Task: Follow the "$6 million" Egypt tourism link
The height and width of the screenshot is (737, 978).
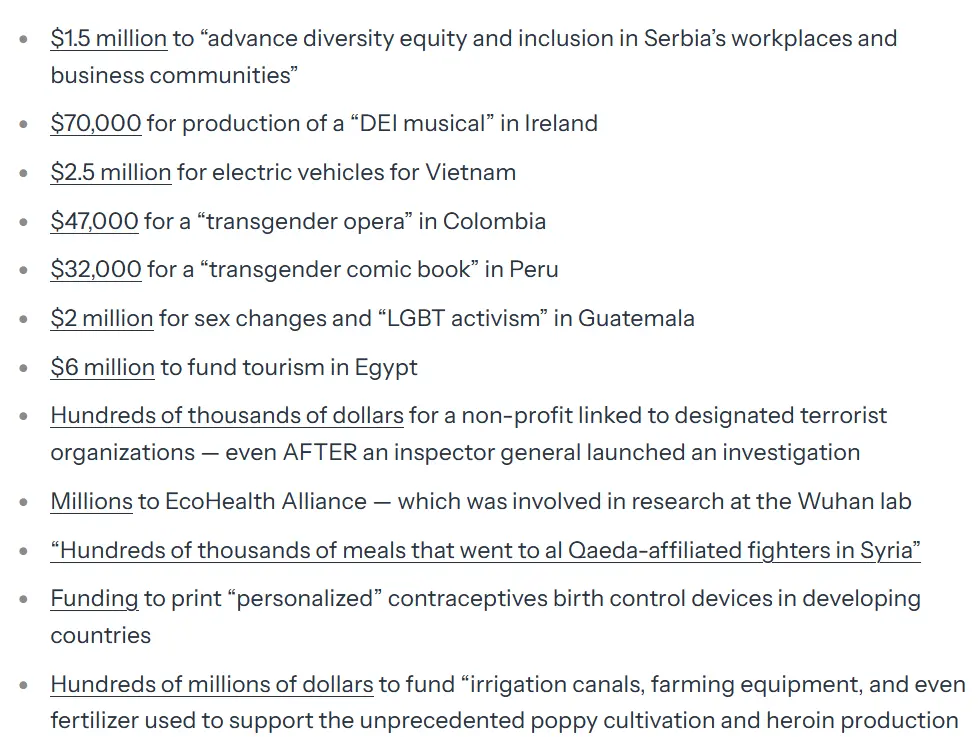Action: click(x=102, y=368)
